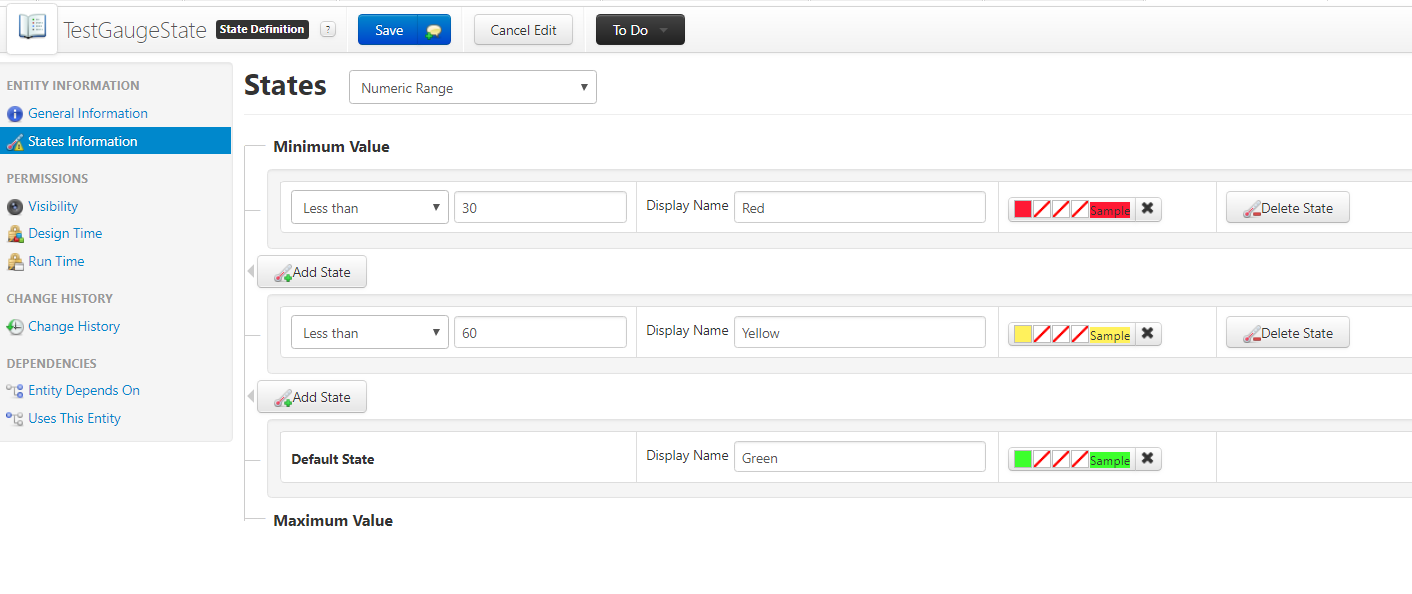
Task: Click the Maximum Value heading
Action: (x=333, y=521)
